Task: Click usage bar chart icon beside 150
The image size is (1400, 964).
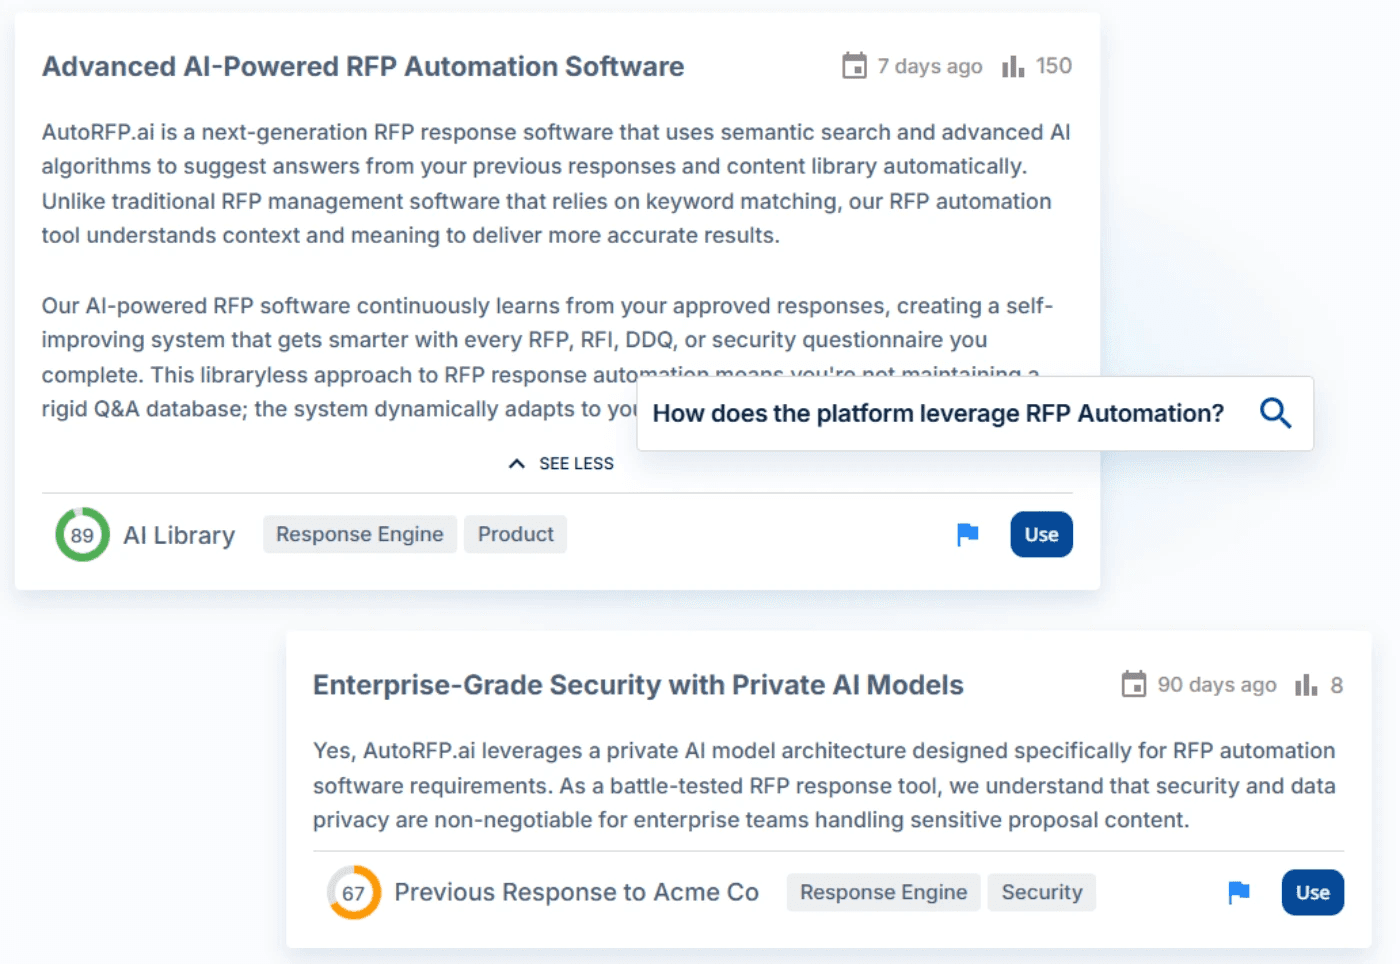Action: (x=1013, y=66)
